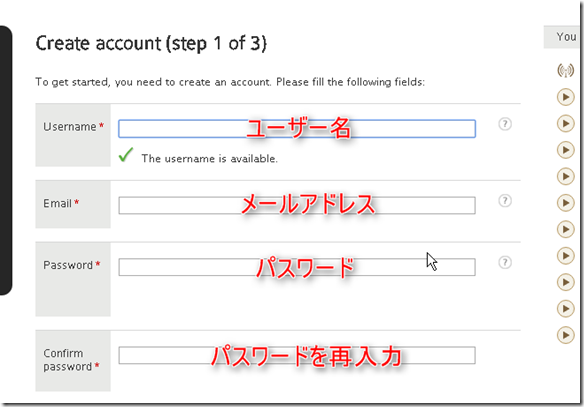This screenshot has width=584, height=407.
Task: Click the first play button in sidebar
Action: pos(565,97)
